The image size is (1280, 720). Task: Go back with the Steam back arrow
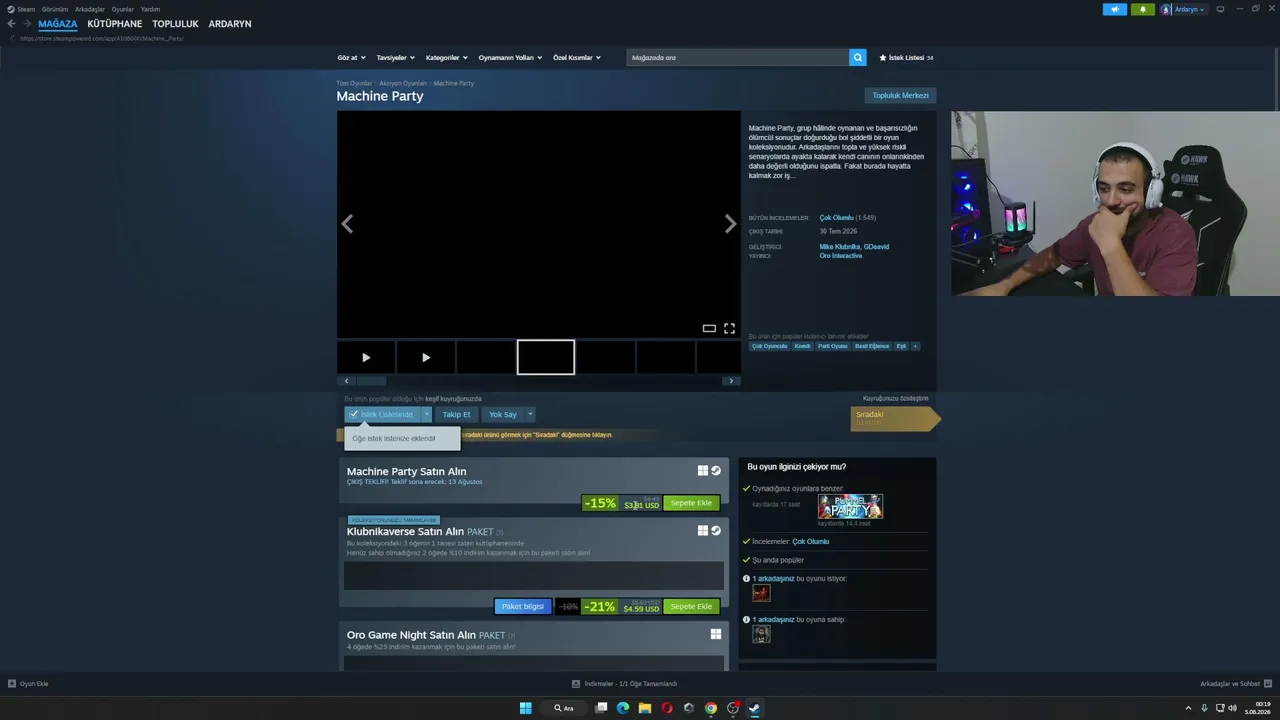[x=11, y=24]
